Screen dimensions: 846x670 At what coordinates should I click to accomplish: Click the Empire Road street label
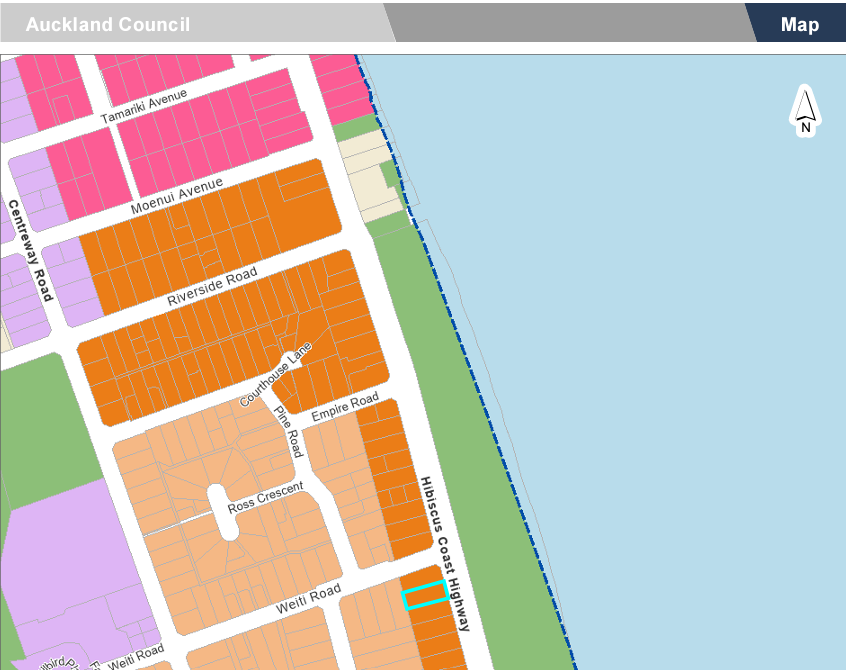click(x=344, y=407)
